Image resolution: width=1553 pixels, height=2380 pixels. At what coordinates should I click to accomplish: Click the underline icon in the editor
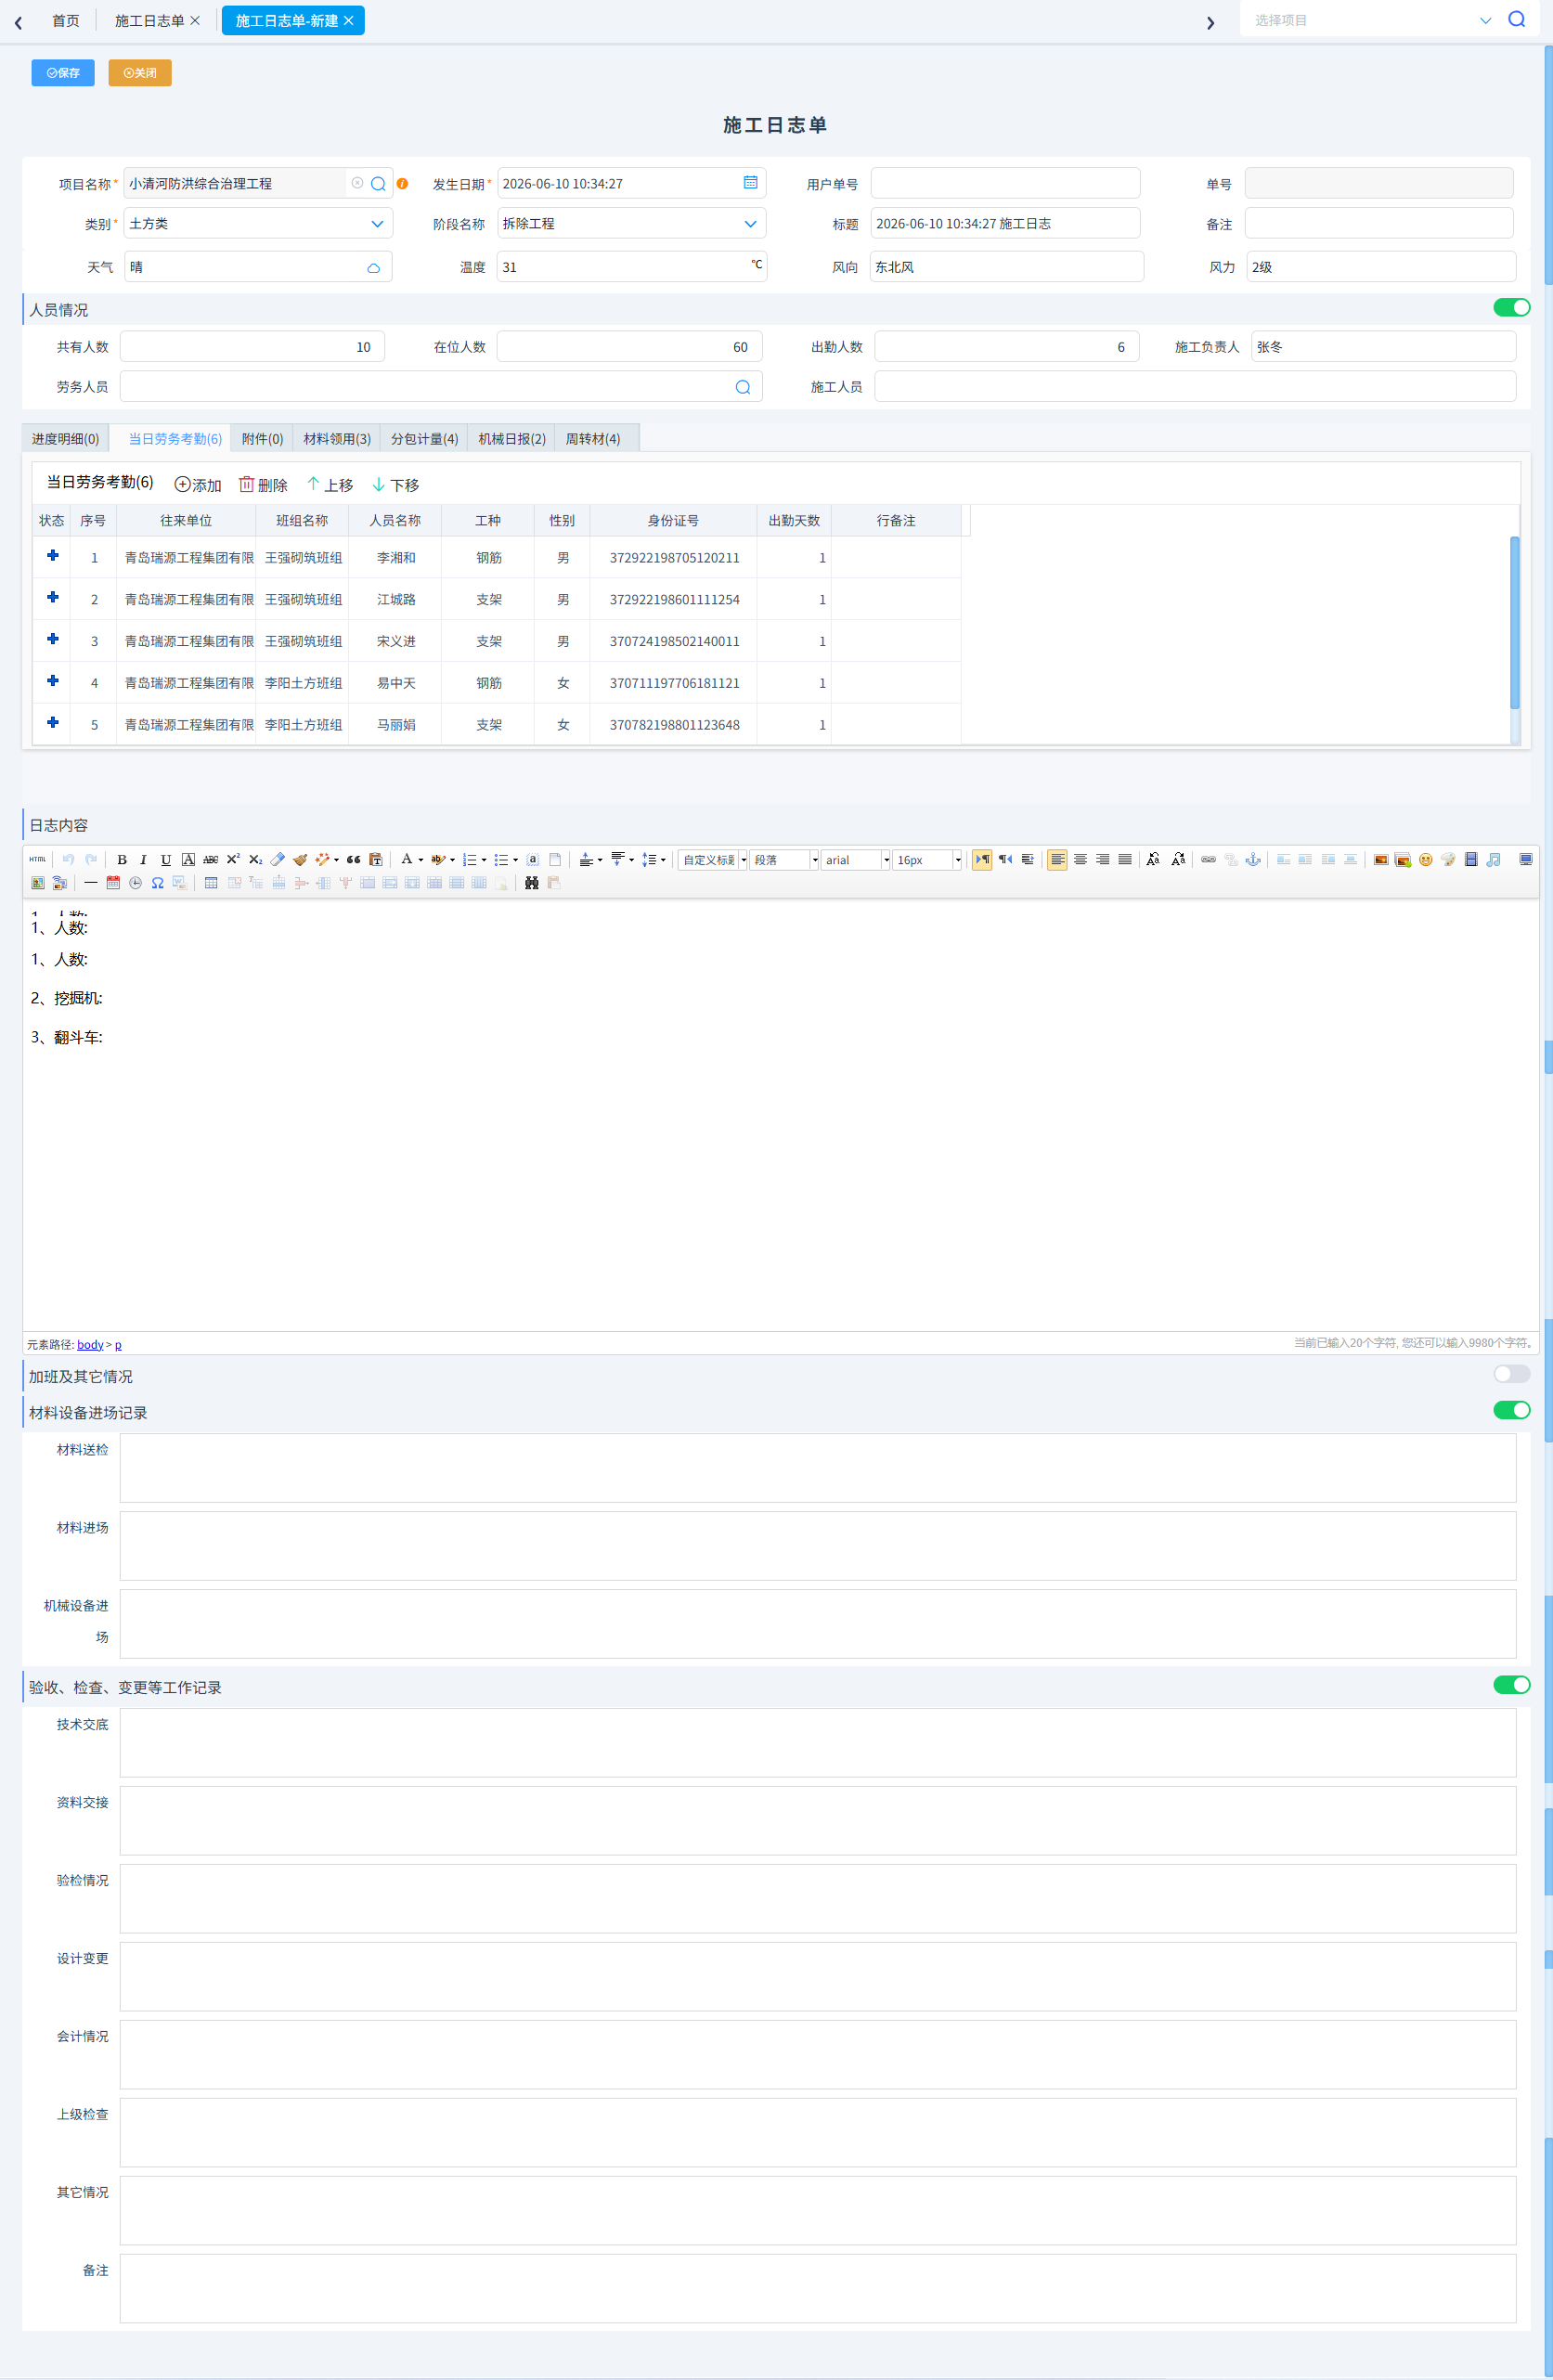click(166, 860)
